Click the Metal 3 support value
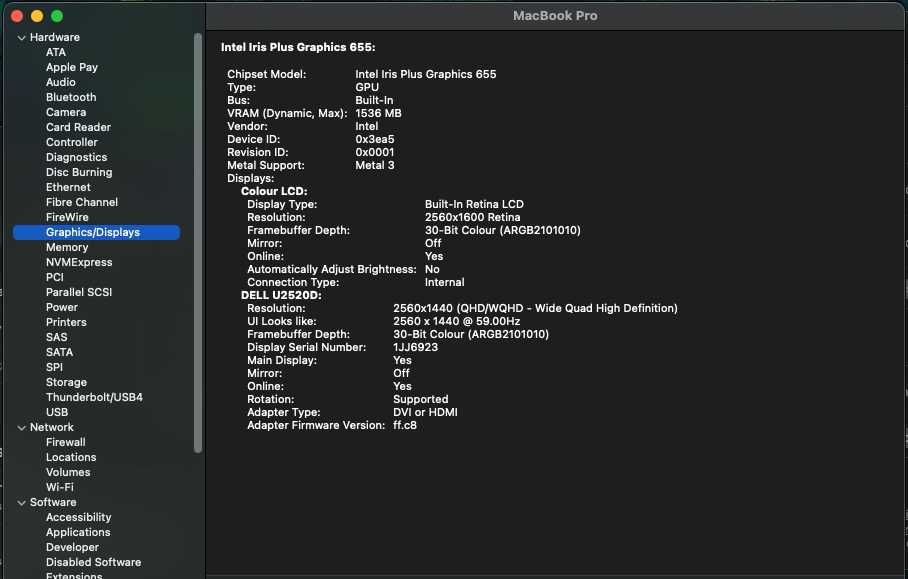The height and width of the screenshot is (579, 908). 375,166
